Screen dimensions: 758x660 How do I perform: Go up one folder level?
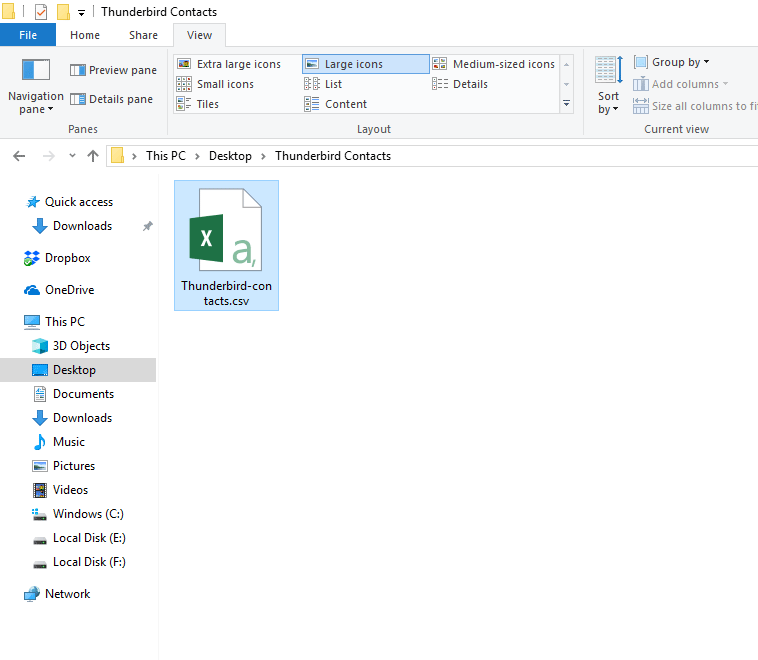(x=93, y=156)
